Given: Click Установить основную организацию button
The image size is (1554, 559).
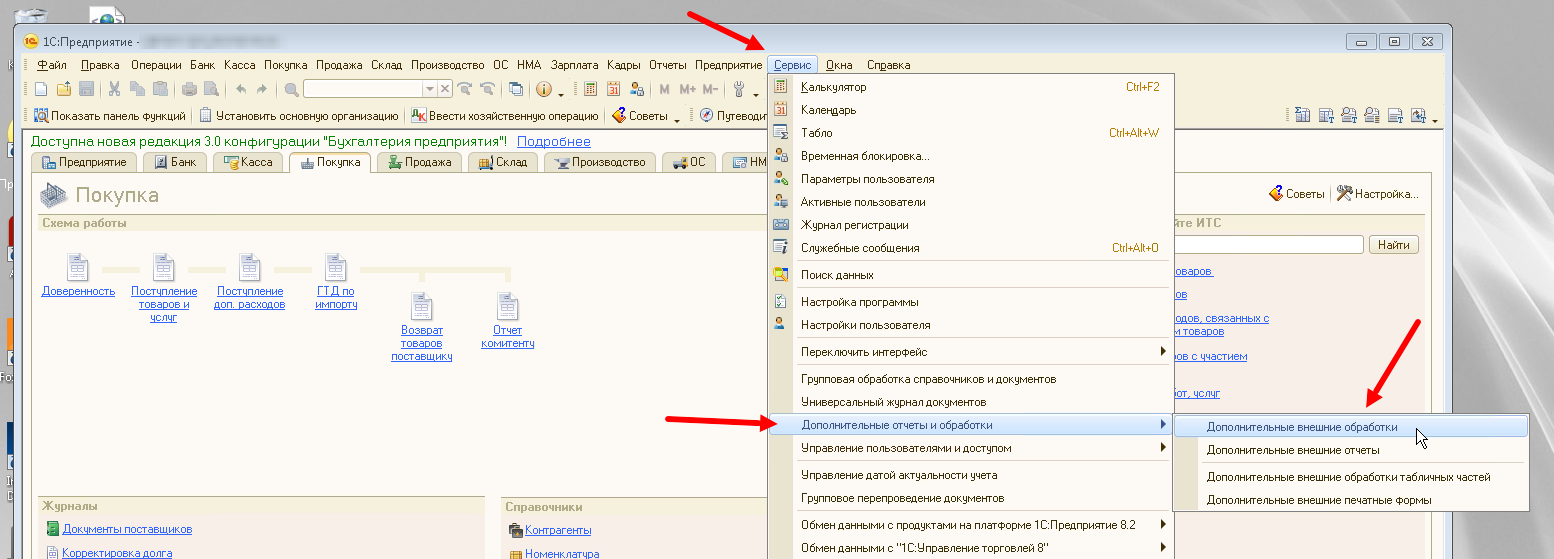Looking at the screenshot, I should coord(300,116).
